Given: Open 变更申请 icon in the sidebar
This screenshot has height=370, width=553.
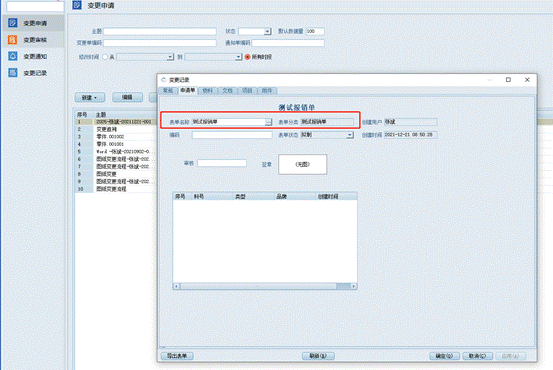Looking at the screenshot, I should (x=13, y=23).
